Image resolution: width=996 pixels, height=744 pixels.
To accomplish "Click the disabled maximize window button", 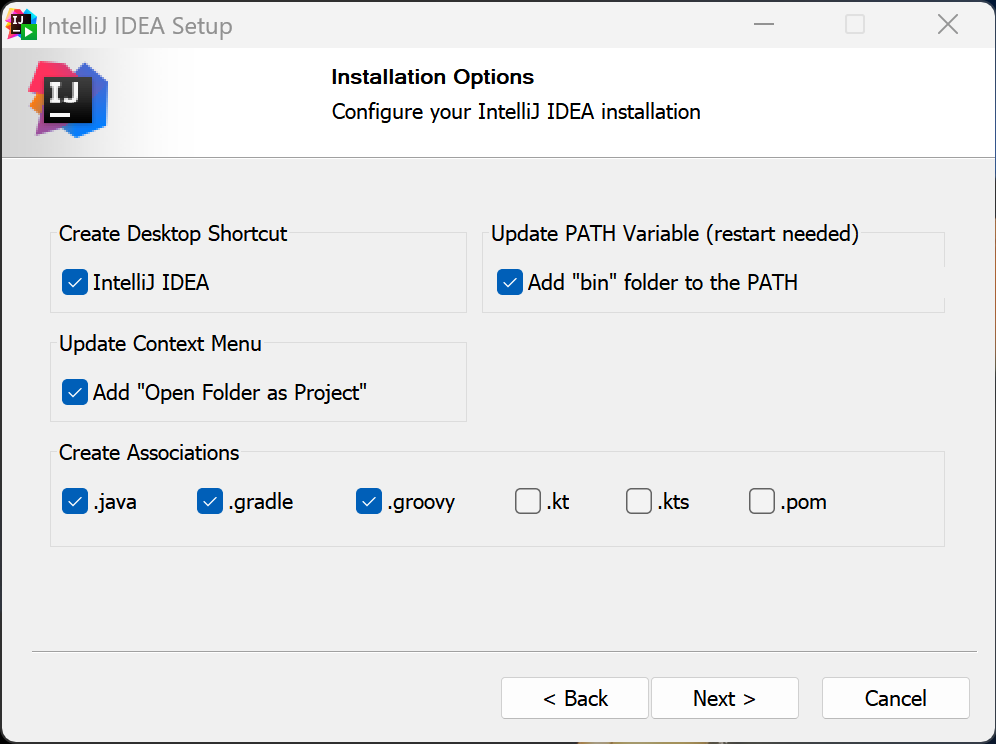I will [855, 25].
